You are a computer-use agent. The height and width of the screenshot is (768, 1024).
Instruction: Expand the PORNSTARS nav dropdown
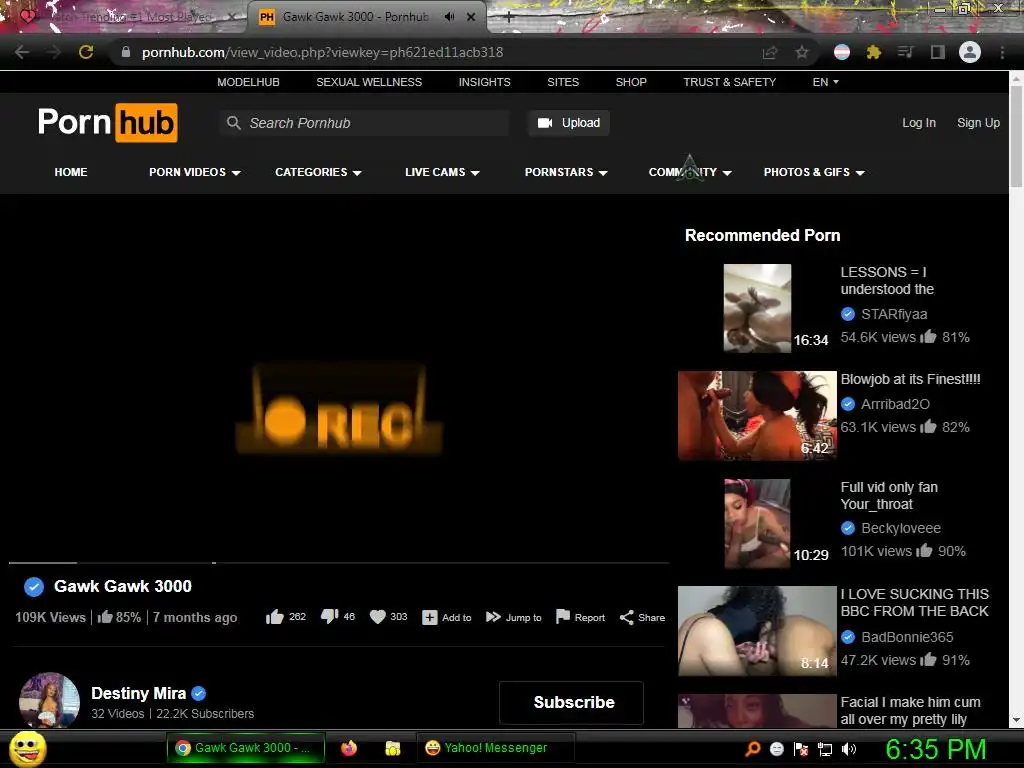click(566, 172)
